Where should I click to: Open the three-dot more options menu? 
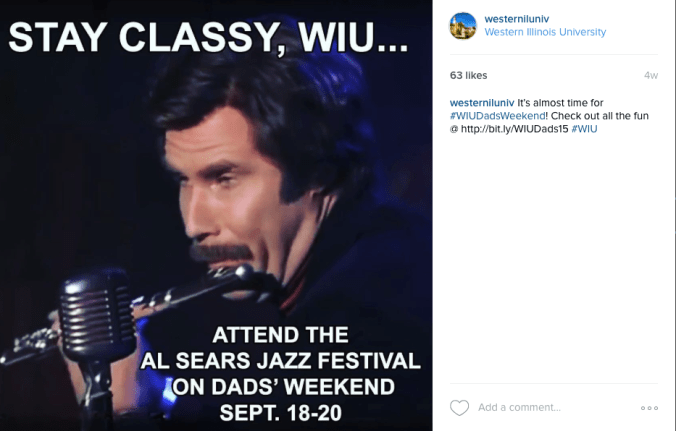[649, 408]
